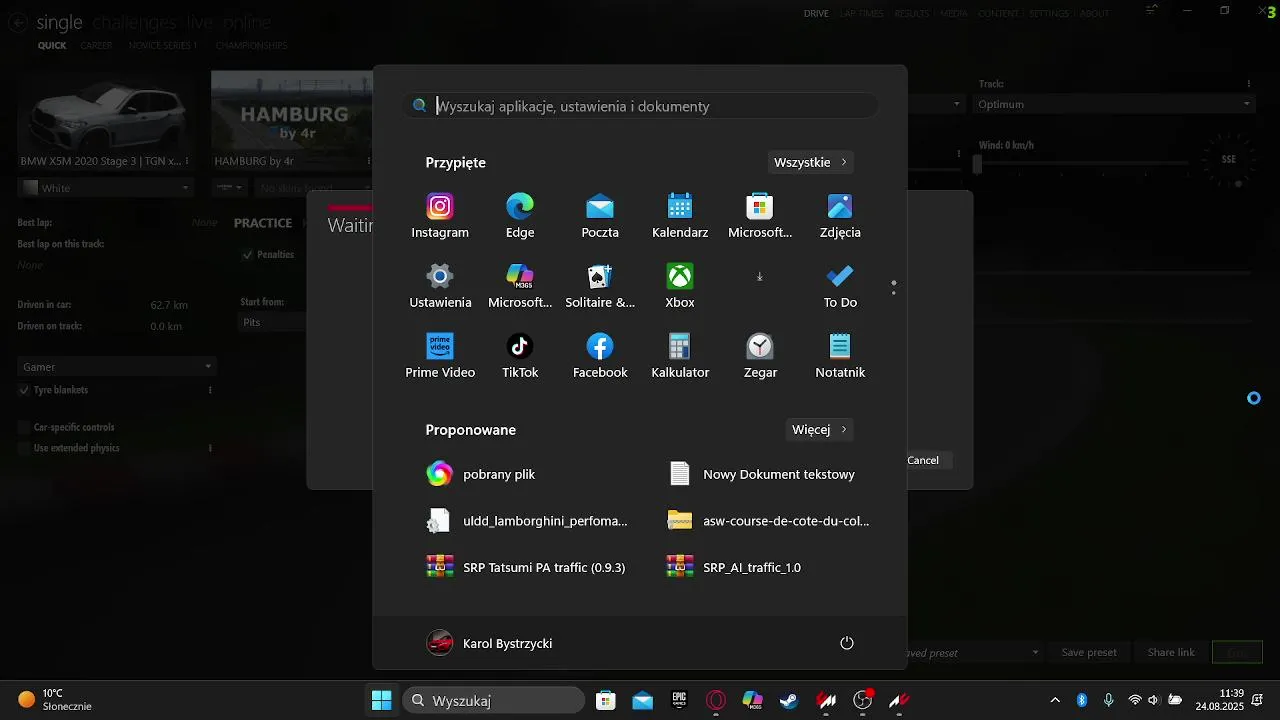Click the Bluetooth tray icon
Screen dimensions: 1280x720
coord(1081,700)
